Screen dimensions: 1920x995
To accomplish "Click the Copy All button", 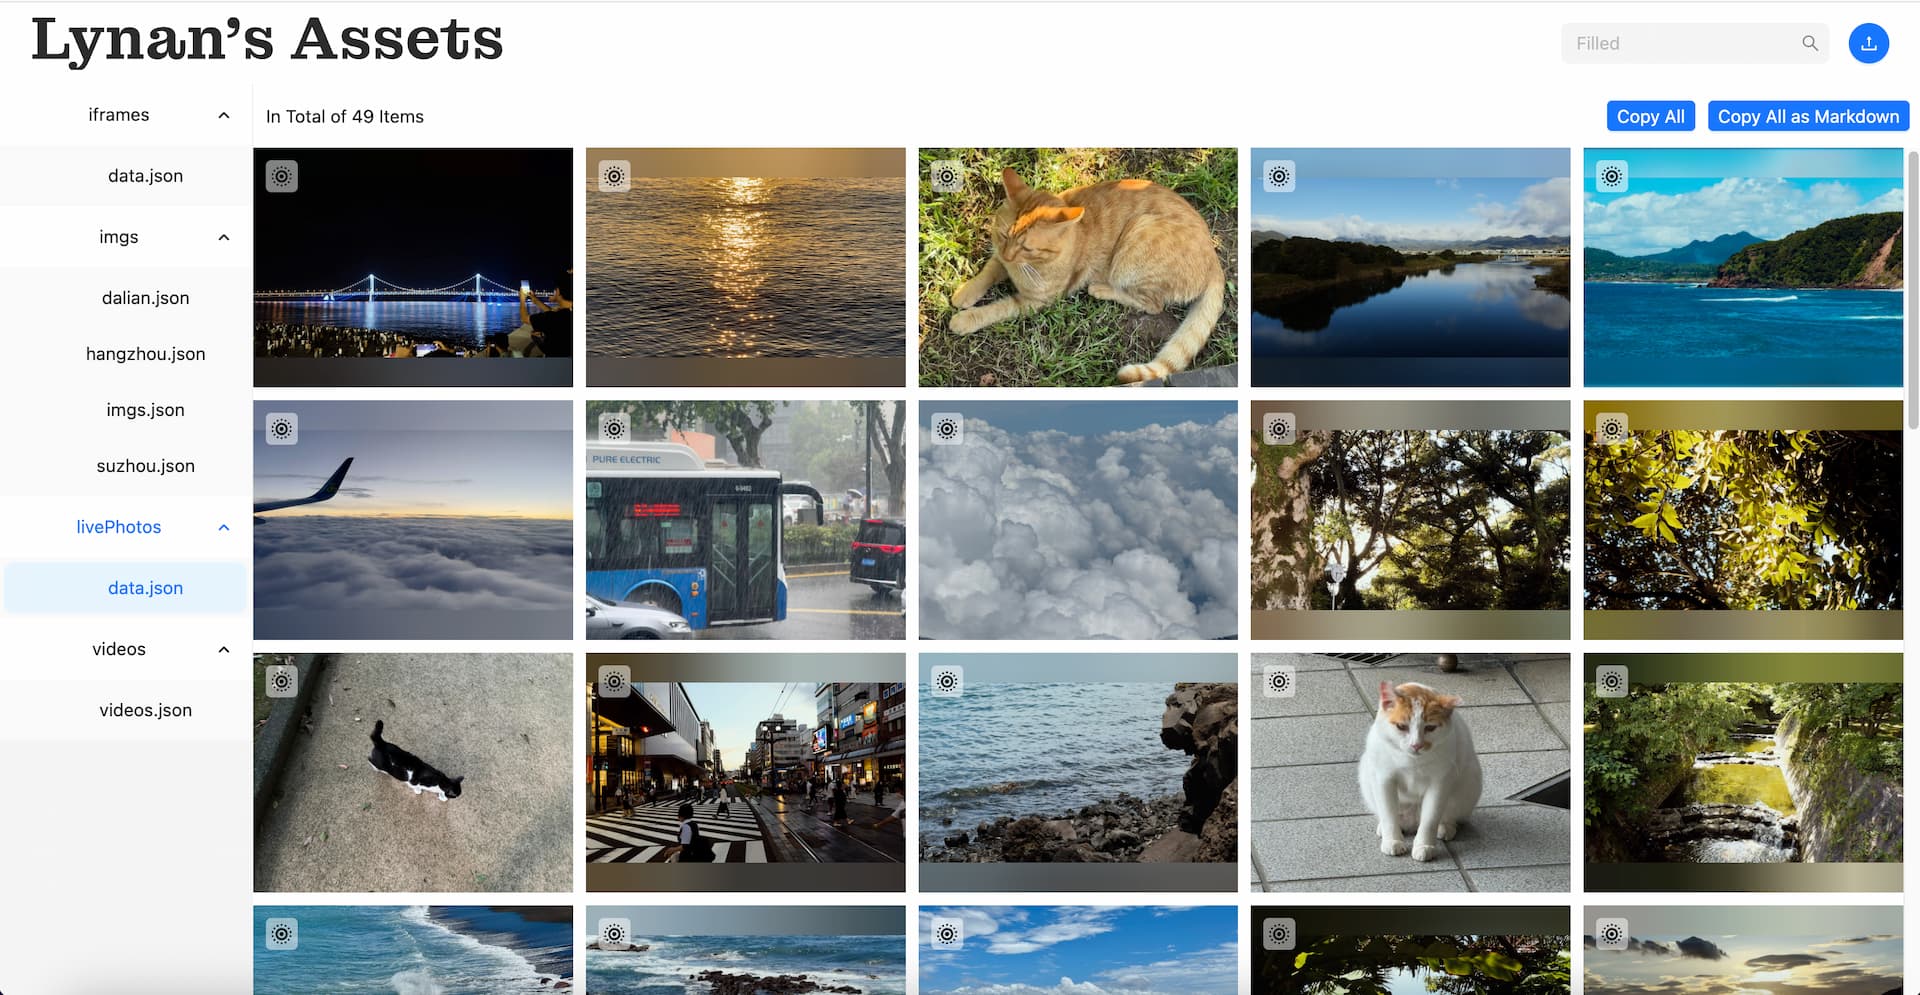I will [1650, 116].
